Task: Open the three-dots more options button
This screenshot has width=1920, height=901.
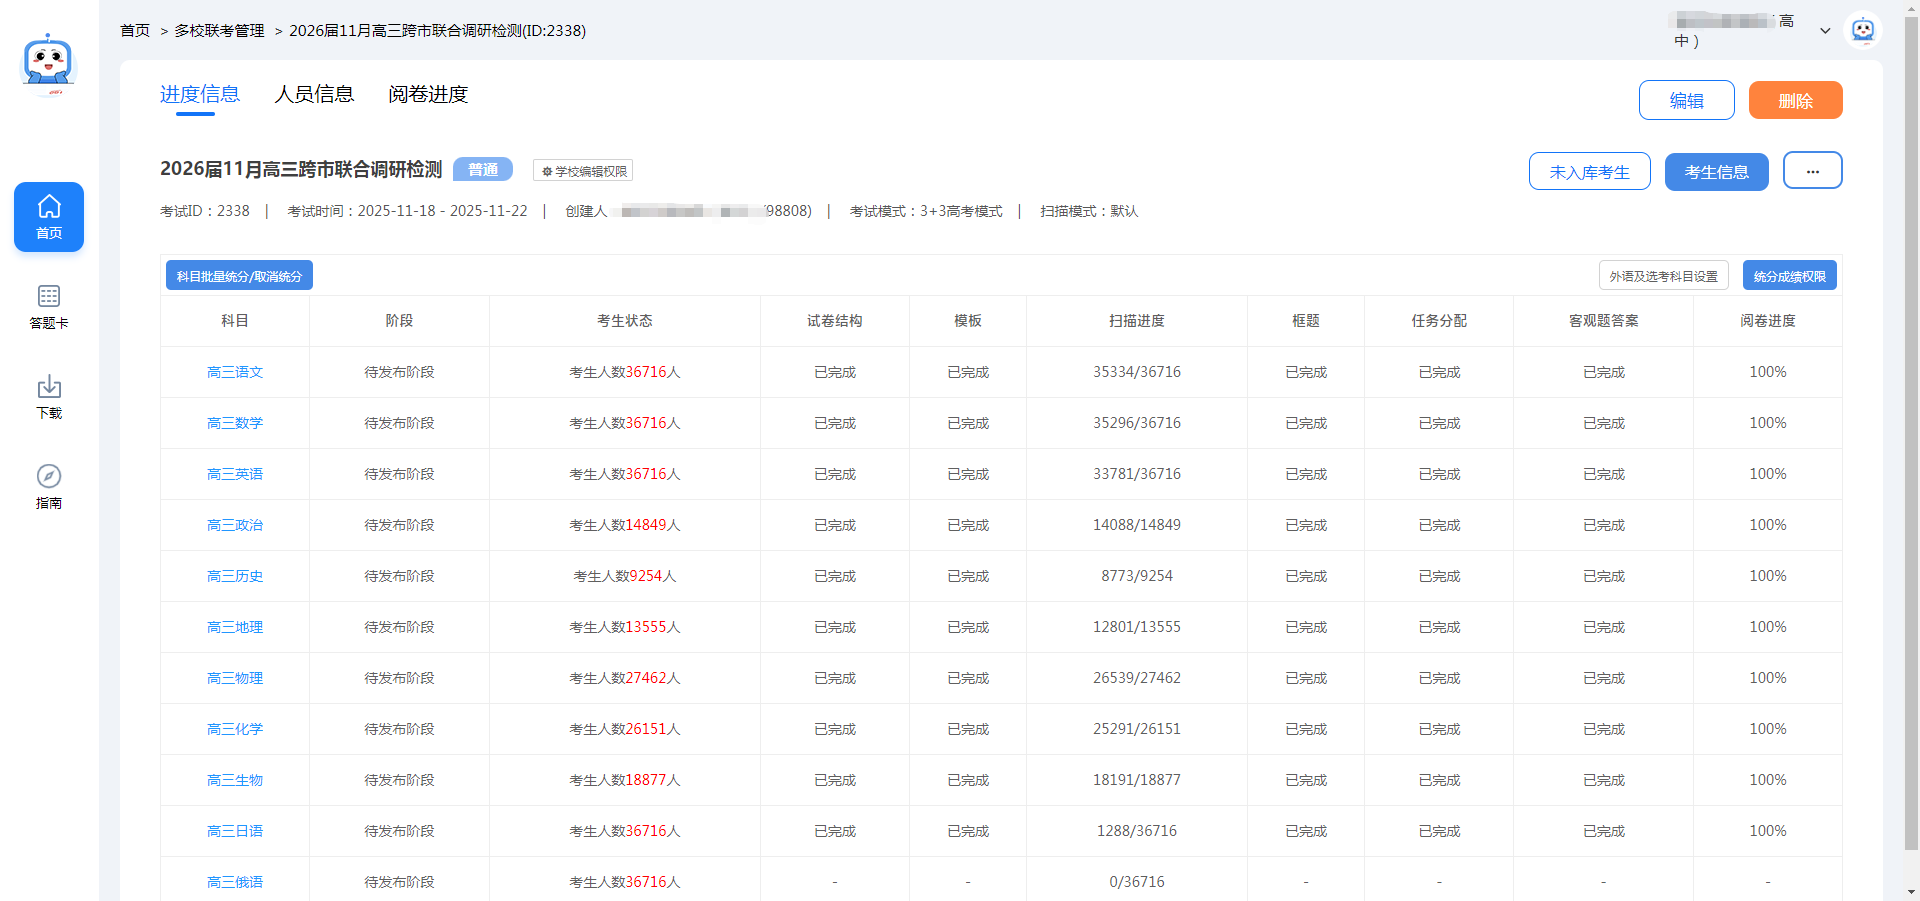Action: tap(1812, 171)
